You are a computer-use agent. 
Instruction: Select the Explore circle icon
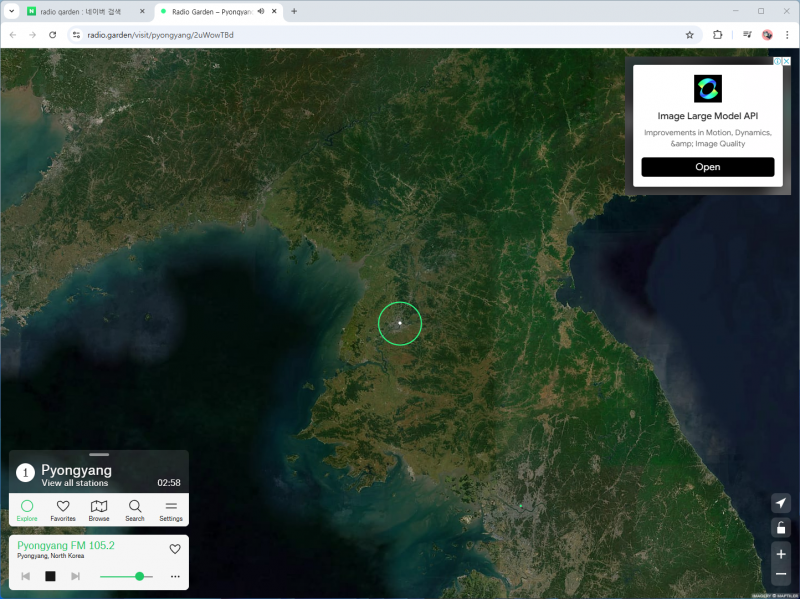tap(27, 510)
